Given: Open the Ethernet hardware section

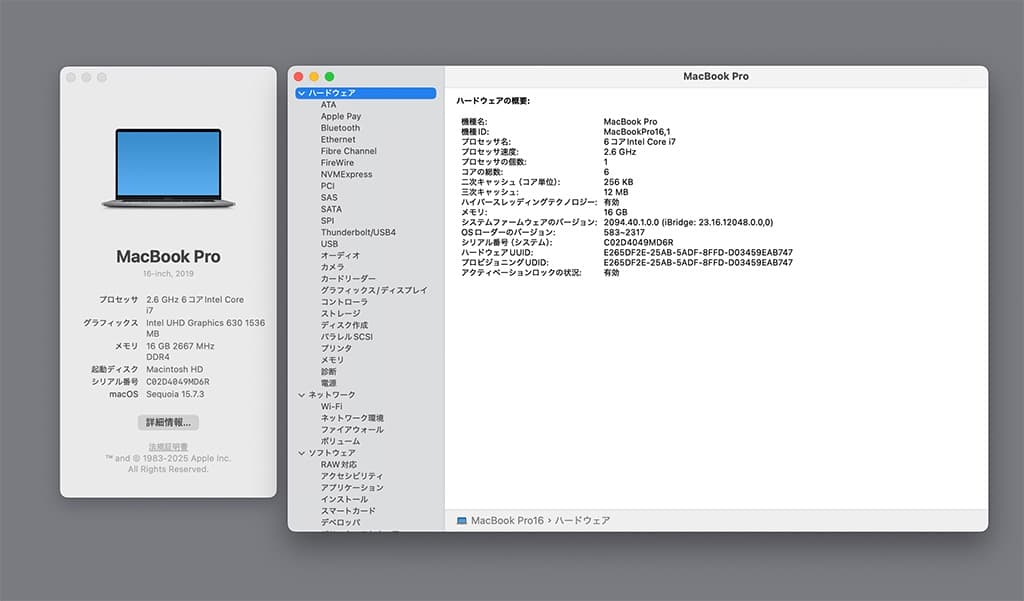Looking at the screenshot, I should tap(339, 139).
